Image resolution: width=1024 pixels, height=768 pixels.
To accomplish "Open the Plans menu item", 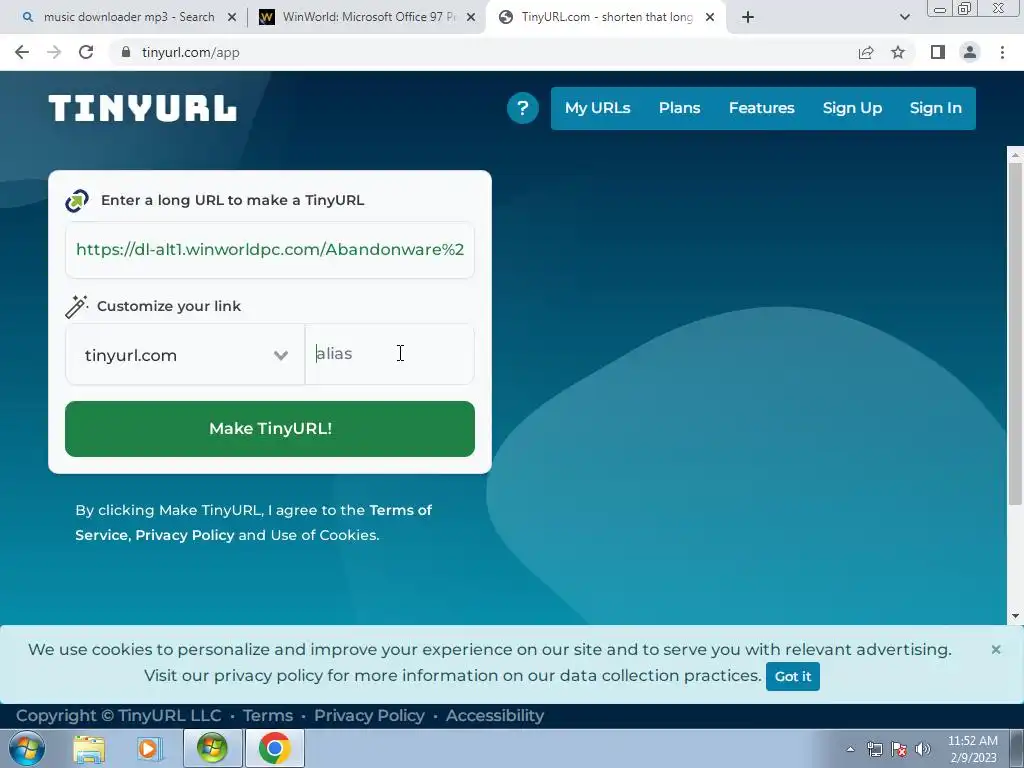I will point(679,108).
